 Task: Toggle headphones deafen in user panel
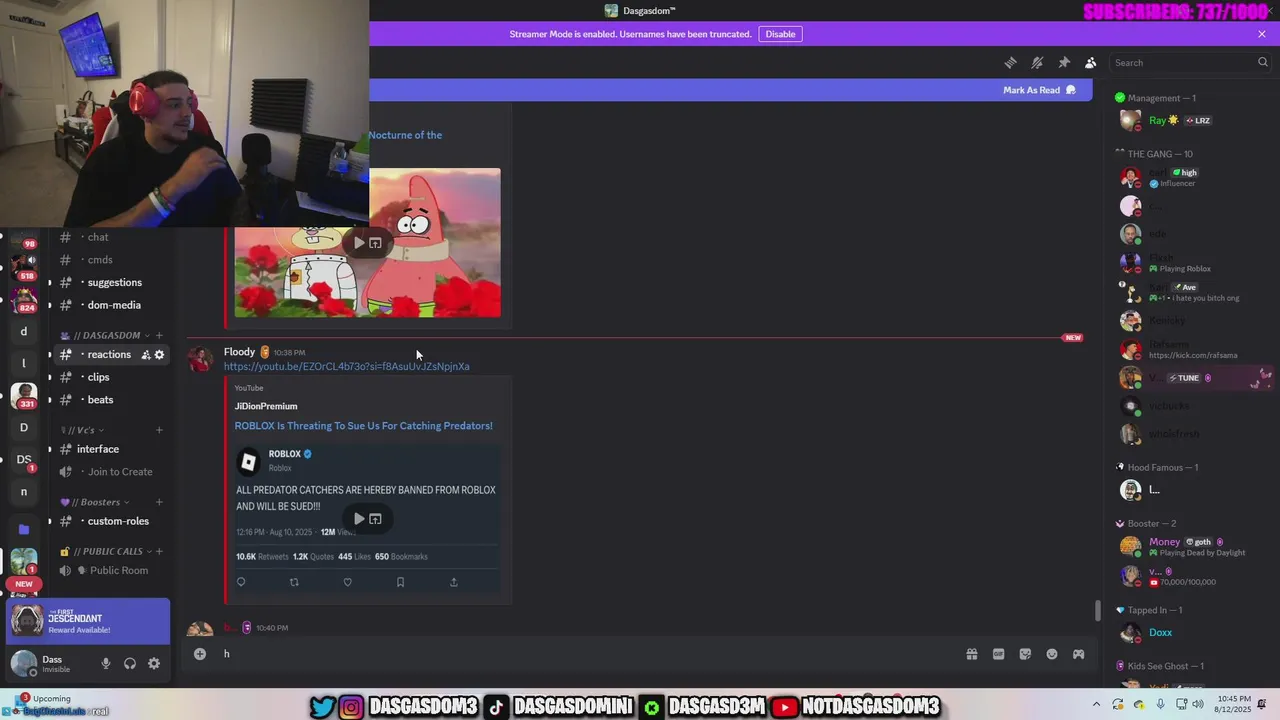pos(130,663)
